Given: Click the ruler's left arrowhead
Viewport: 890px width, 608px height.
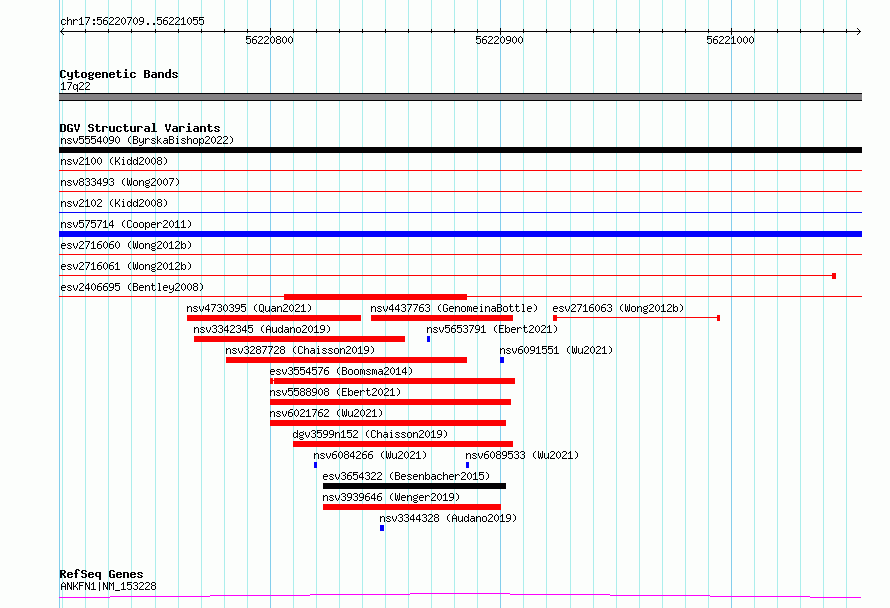Looking at the screenshot, I should click(62, 31).
